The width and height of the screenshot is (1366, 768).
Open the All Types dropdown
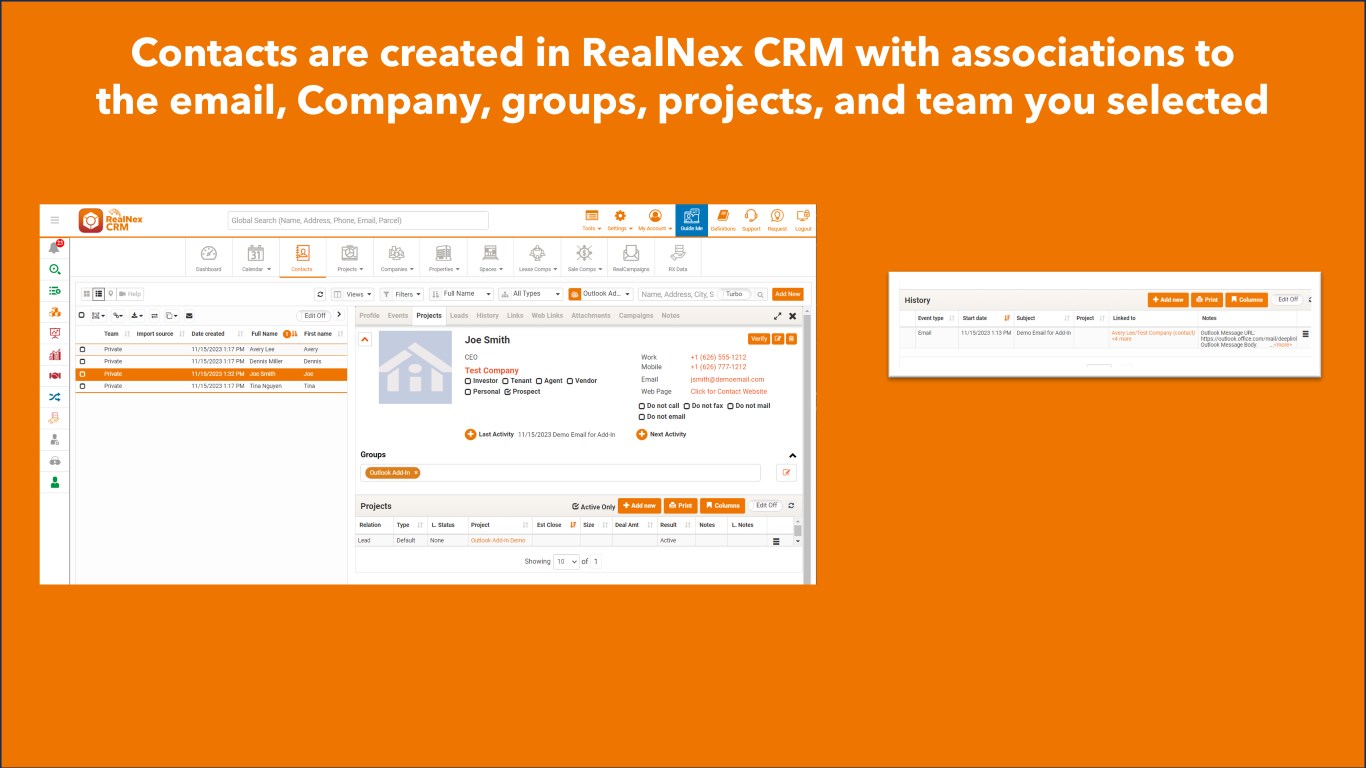click(531, 294)
